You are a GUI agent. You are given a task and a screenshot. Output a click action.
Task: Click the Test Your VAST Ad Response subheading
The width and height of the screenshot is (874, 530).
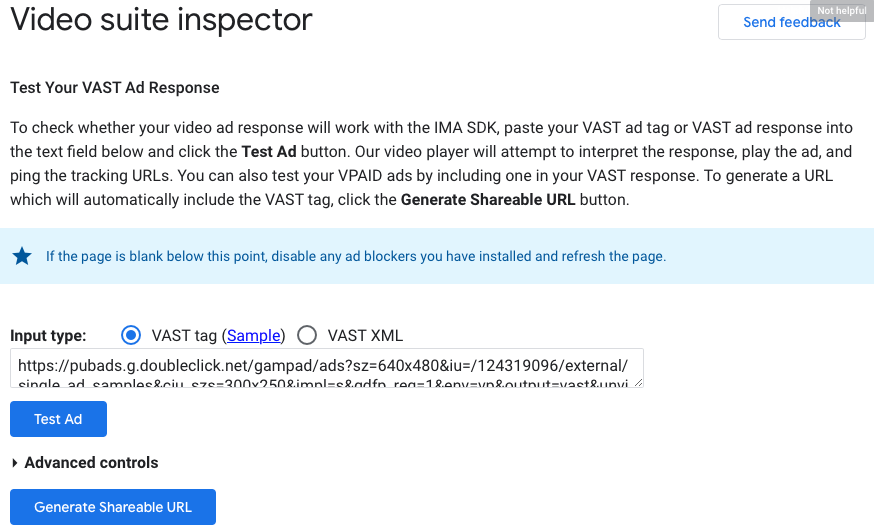114,88
